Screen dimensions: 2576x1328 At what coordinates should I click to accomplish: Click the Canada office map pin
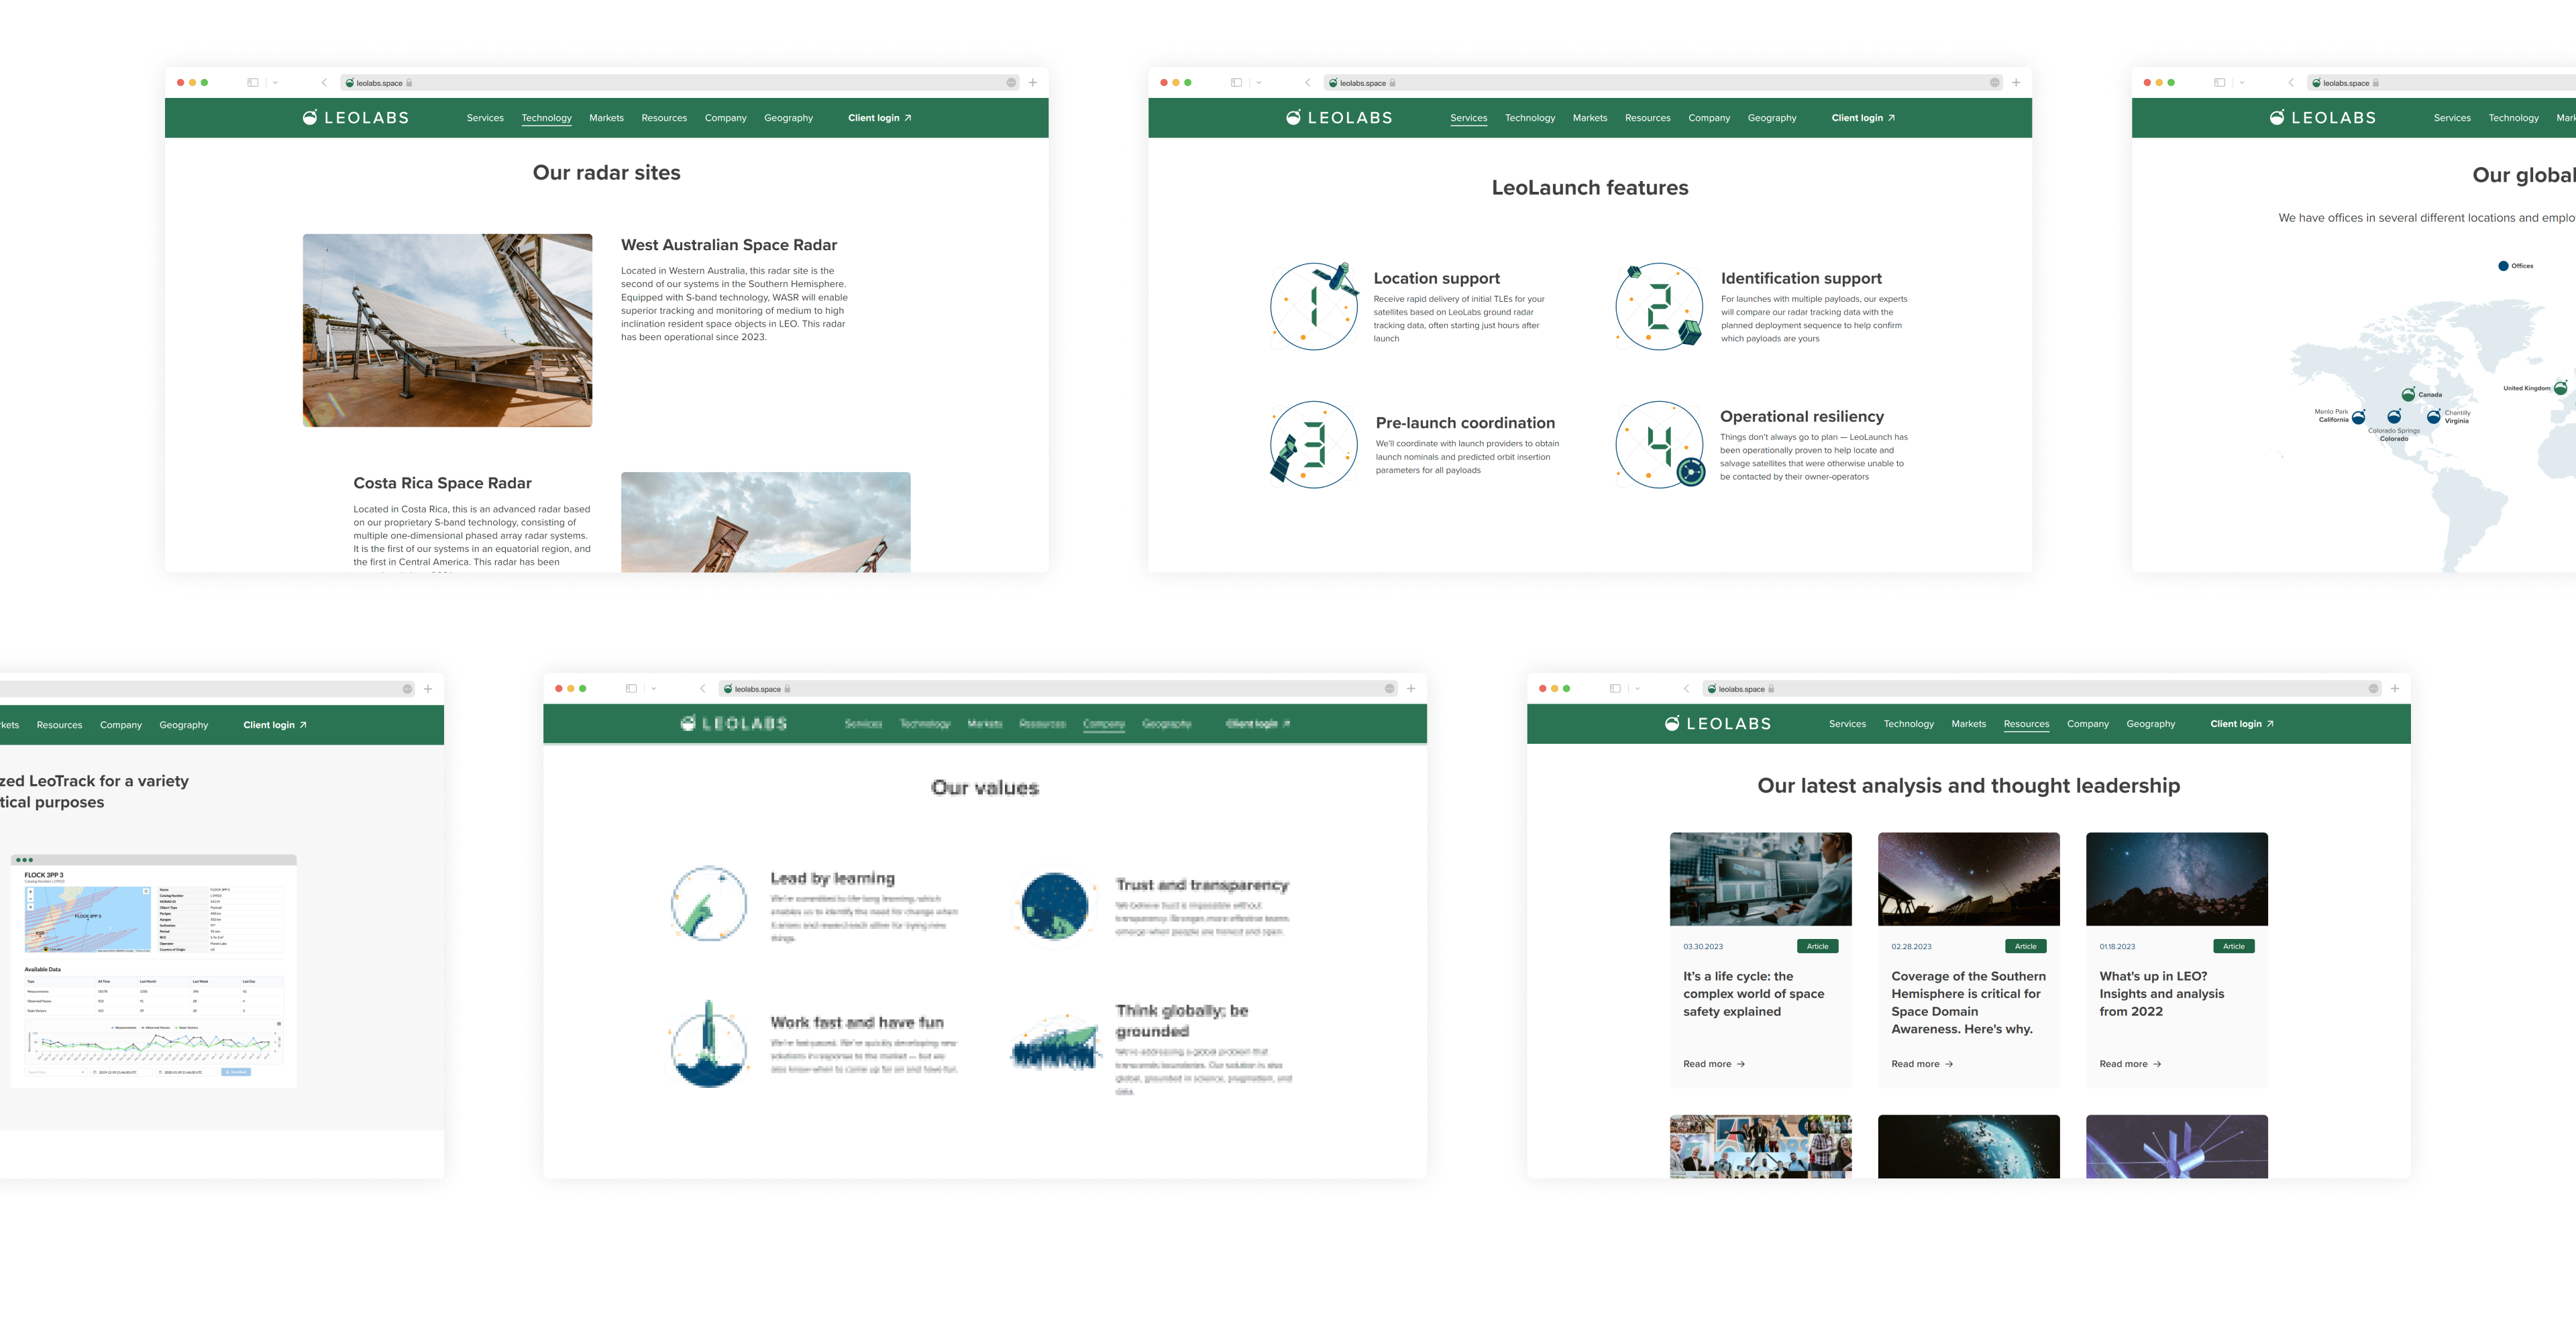(2408, 394)
